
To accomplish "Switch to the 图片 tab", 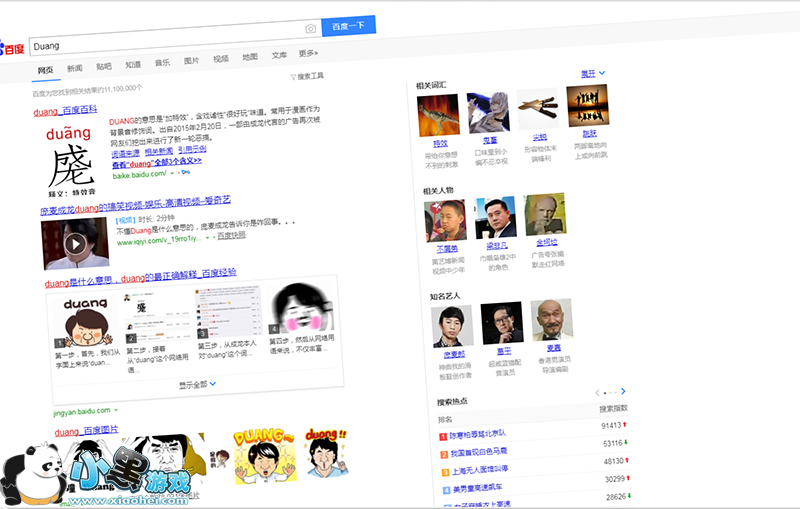I will coord(191,61).
